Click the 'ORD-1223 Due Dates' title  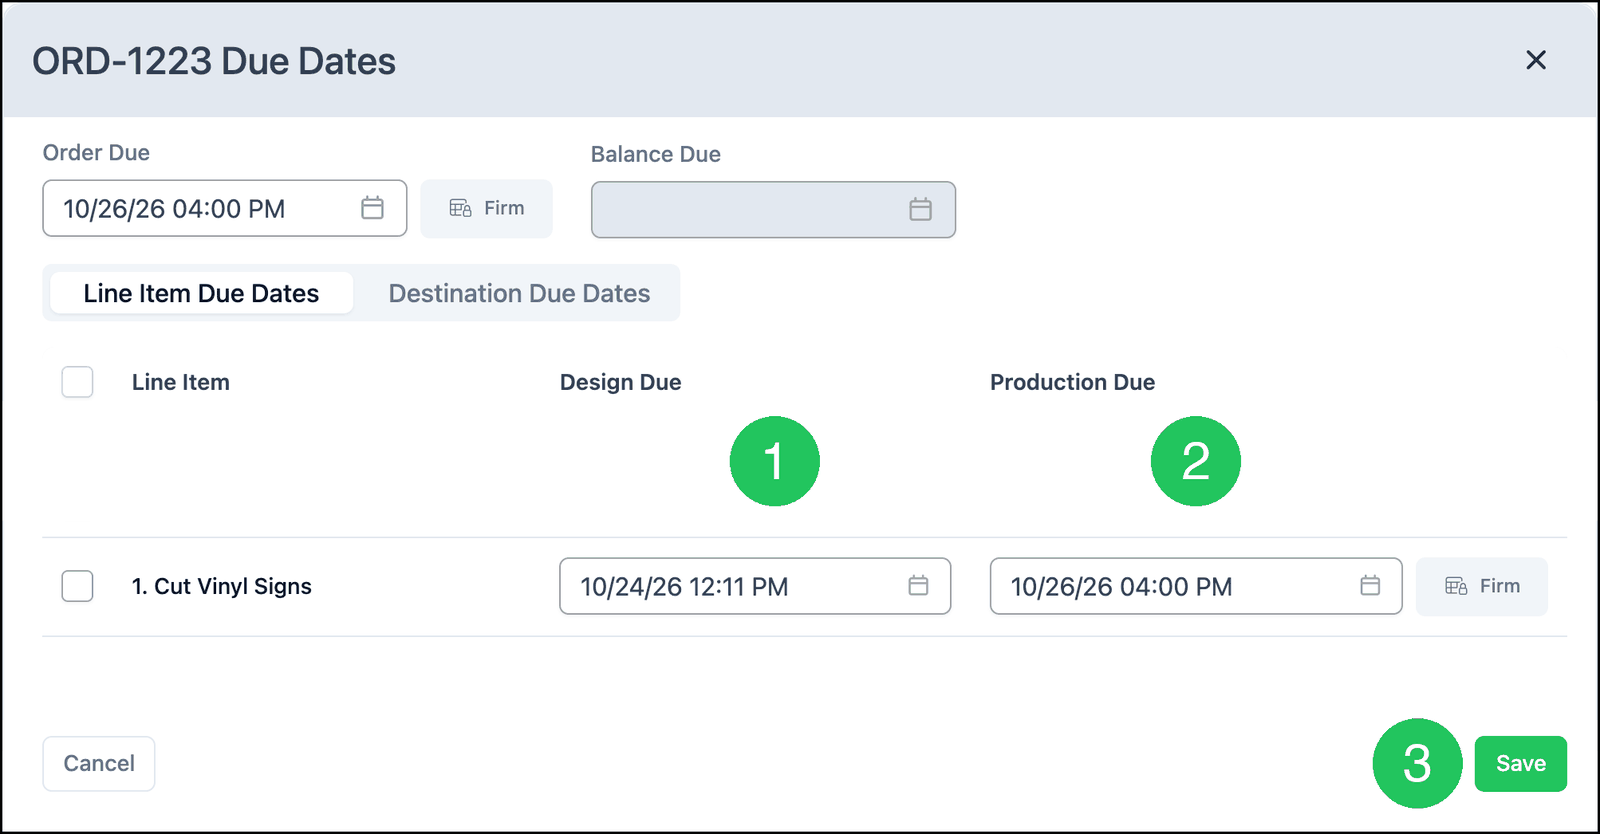click(214, 61)
